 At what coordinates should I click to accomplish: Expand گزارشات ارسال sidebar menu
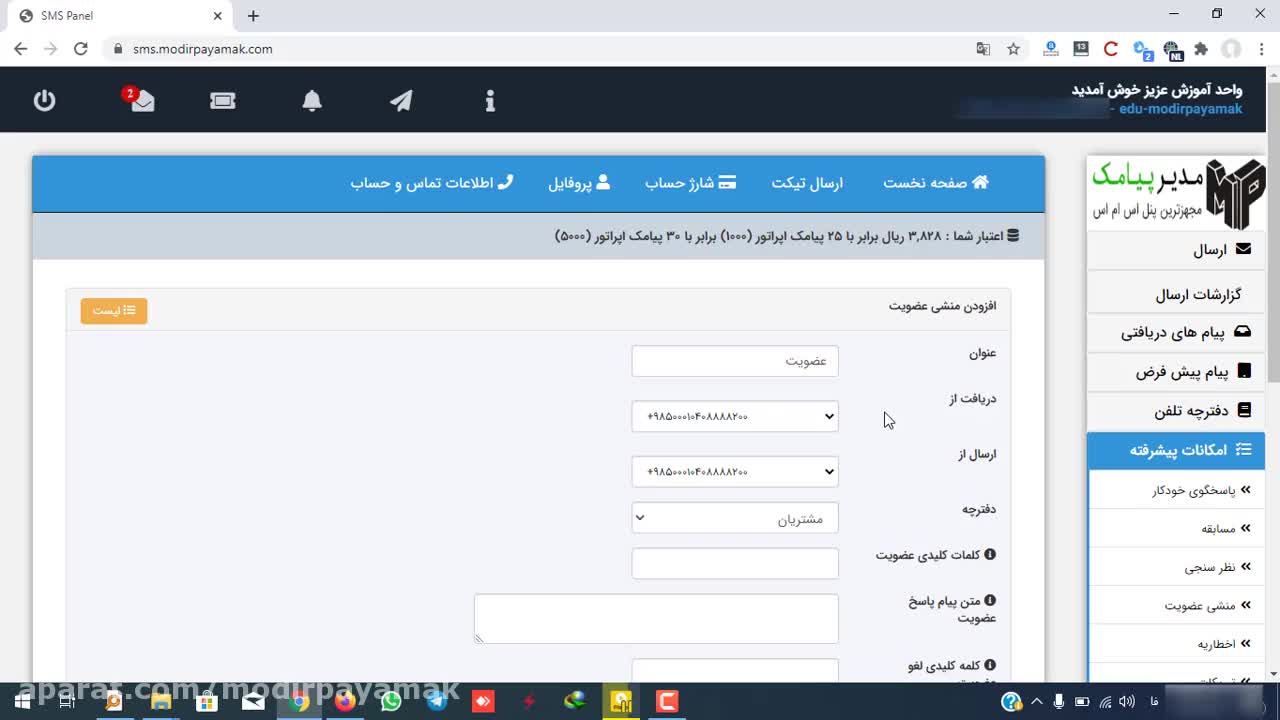coord(1176,294)
